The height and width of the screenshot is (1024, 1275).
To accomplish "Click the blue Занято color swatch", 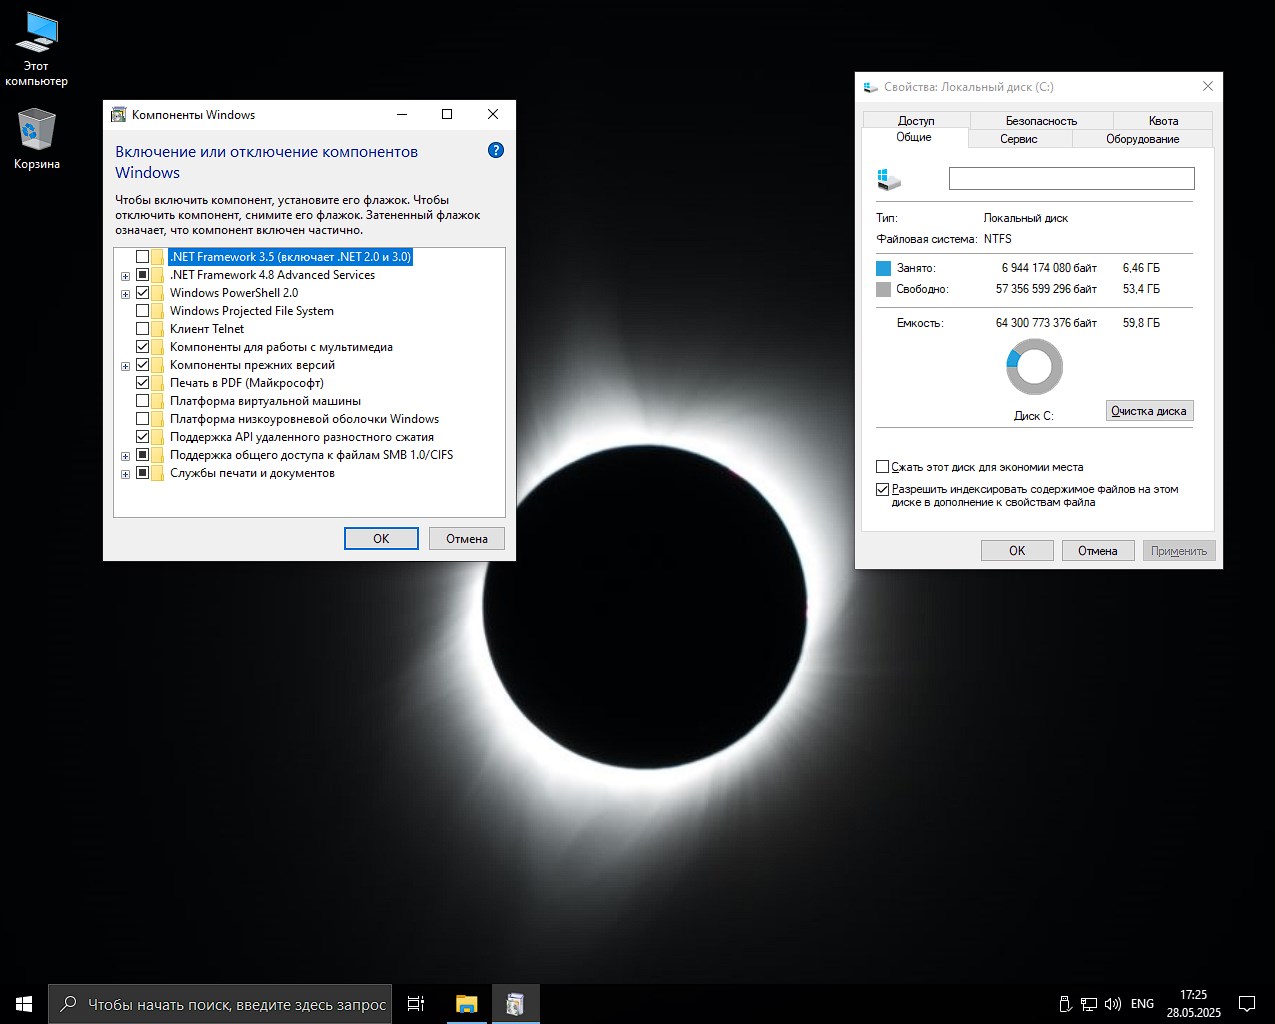I will click(883, 268).
